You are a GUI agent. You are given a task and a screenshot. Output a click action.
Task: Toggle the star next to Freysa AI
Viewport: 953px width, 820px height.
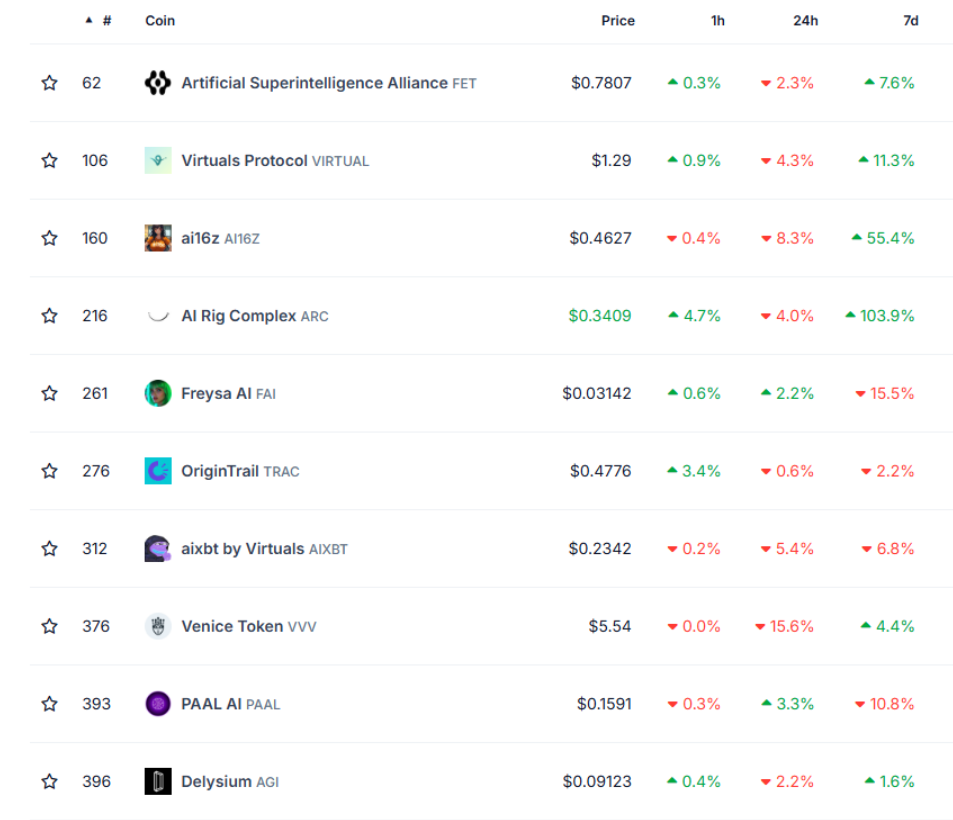(49, 393)
